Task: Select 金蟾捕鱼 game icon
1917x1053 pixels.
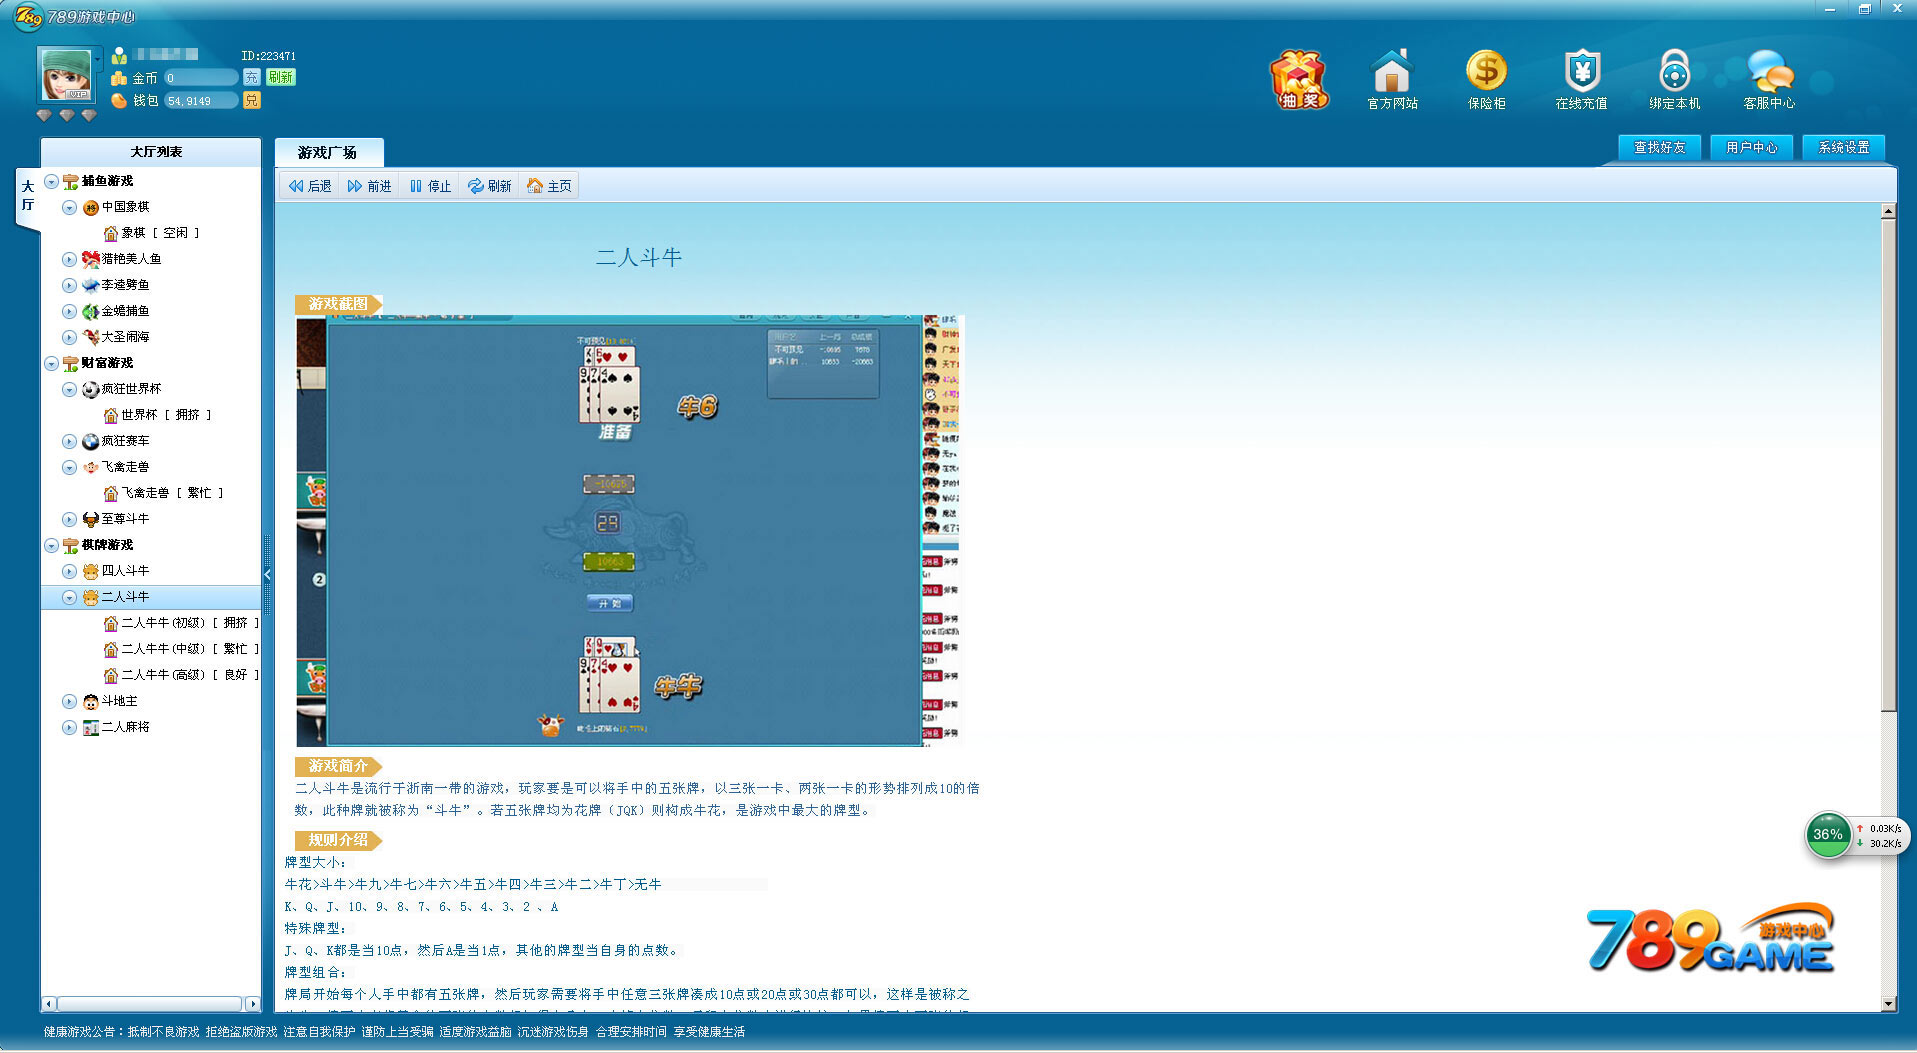Action: (91, 311)
